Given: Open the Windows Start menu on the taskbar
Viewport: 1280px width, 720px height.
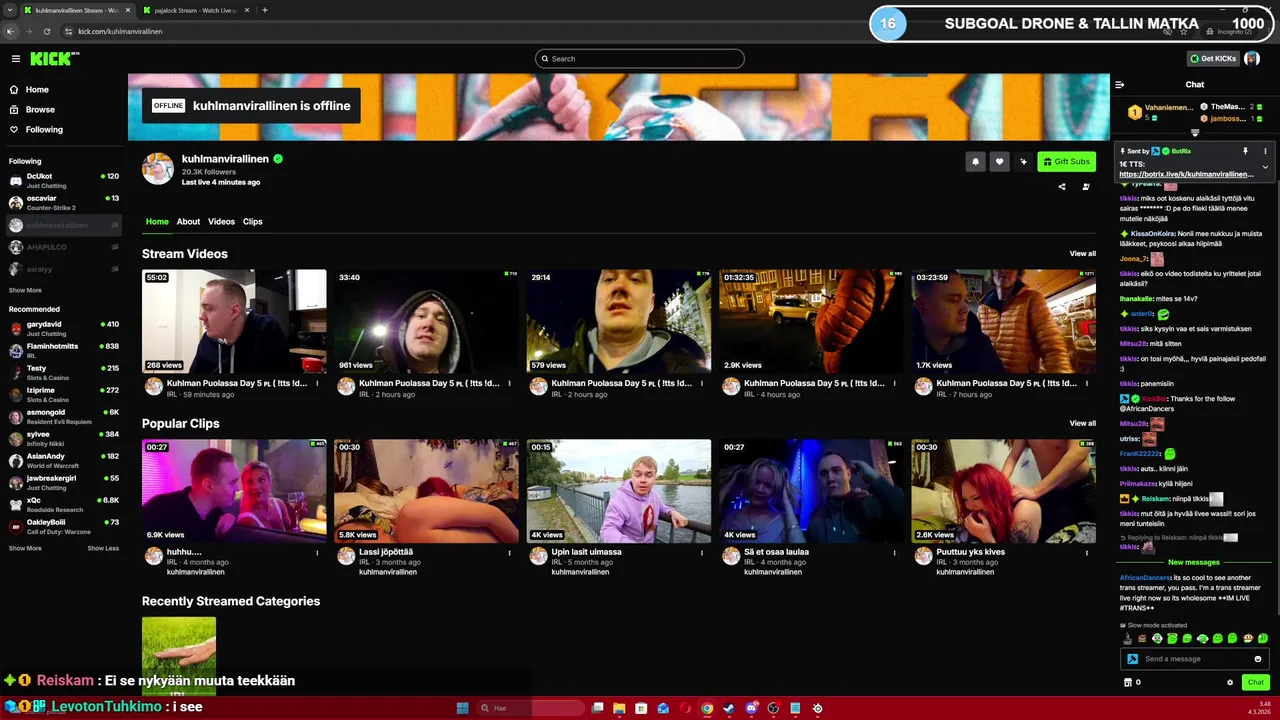Looking at the screenshot, I should 462,708.
